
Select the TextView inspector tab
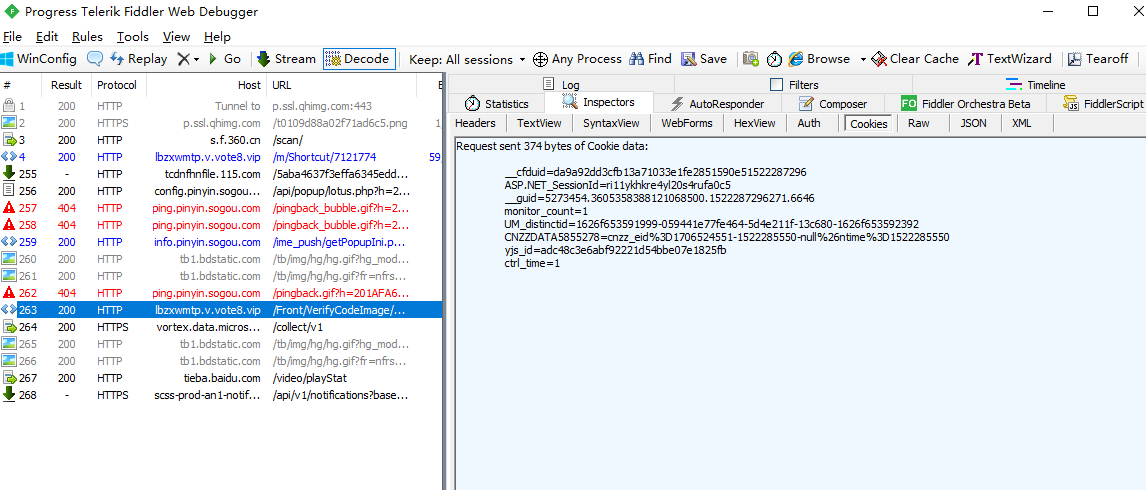(539, 123)
